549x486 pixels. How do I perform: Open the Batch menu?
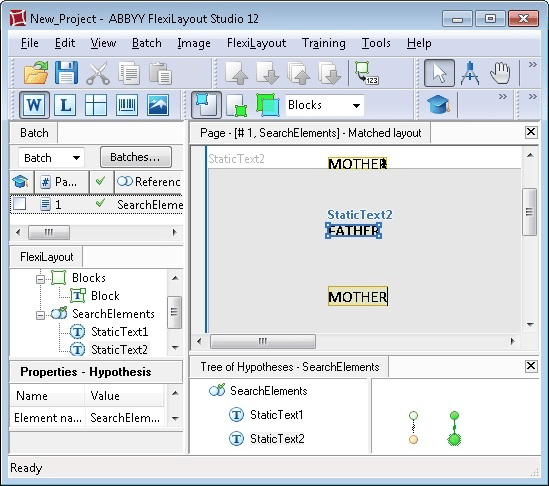147,43
